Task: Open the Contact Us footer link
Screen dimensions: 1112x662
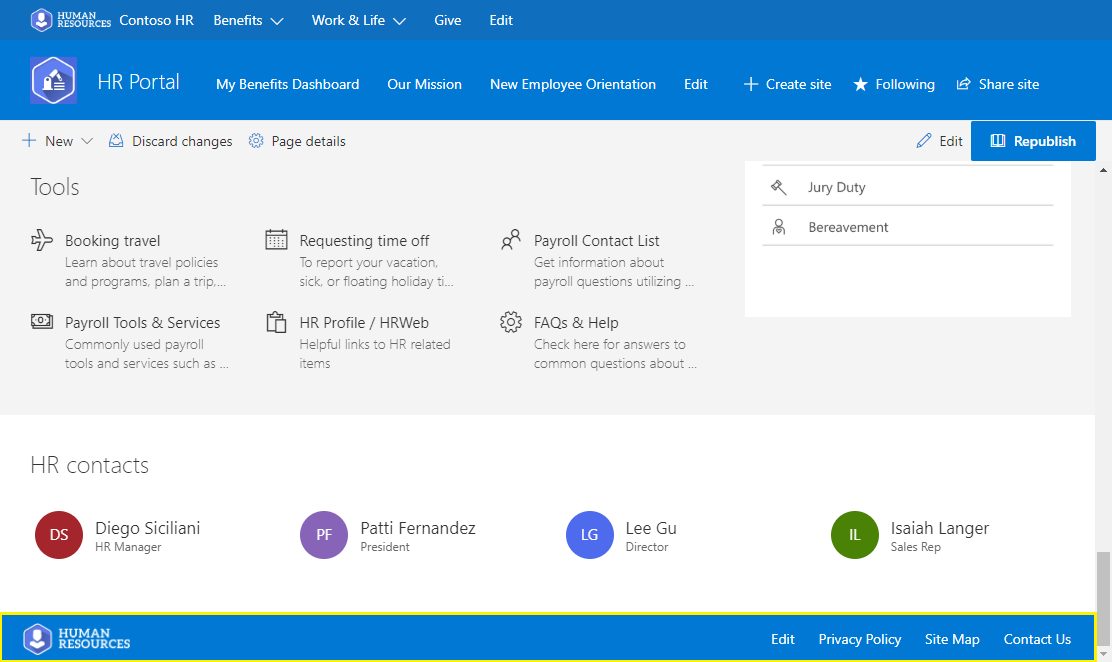Action: pos(1037,639)
